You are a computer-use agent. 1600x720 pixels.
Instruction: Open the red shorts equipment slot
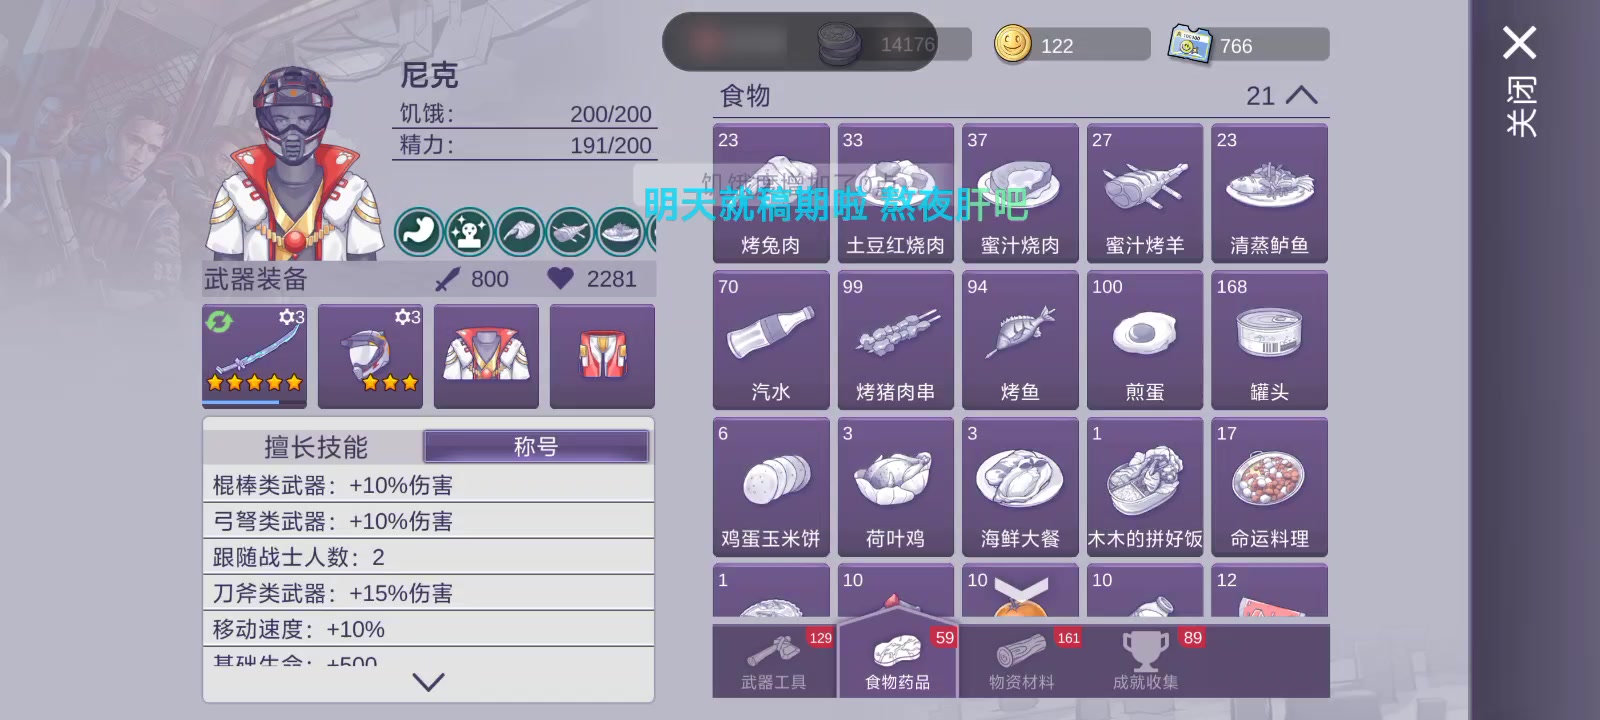click(x=602, y=356)
